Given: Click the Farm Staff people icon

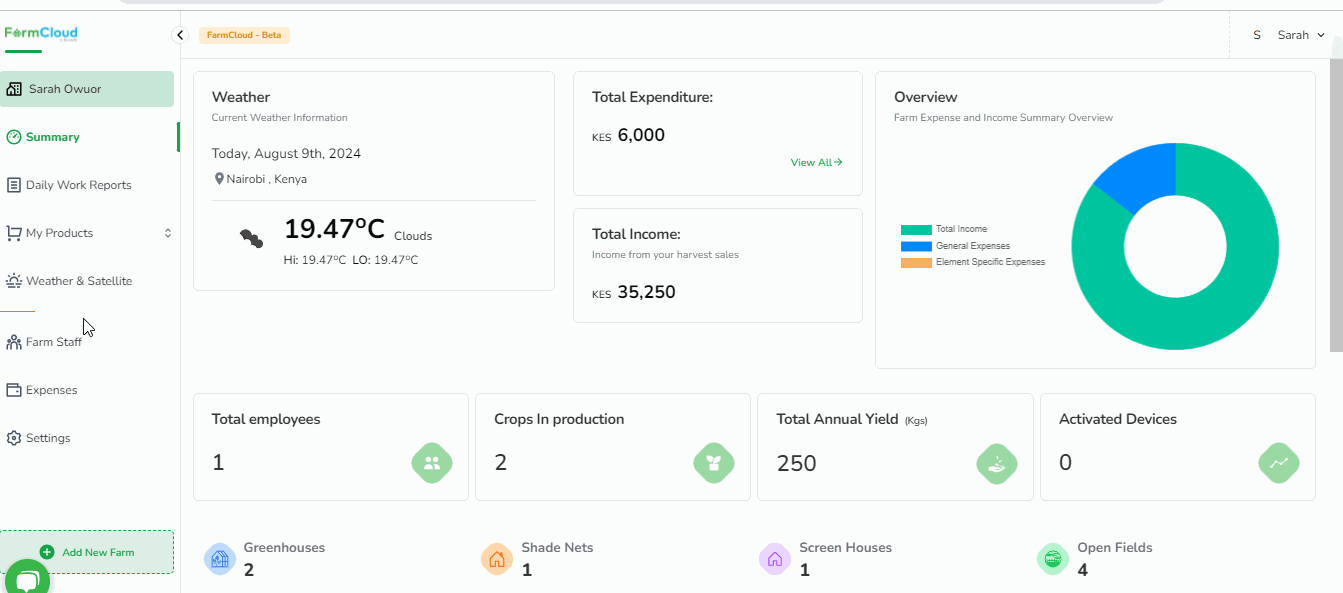Looking at the screenshot, I should click(x=14, y=342).
